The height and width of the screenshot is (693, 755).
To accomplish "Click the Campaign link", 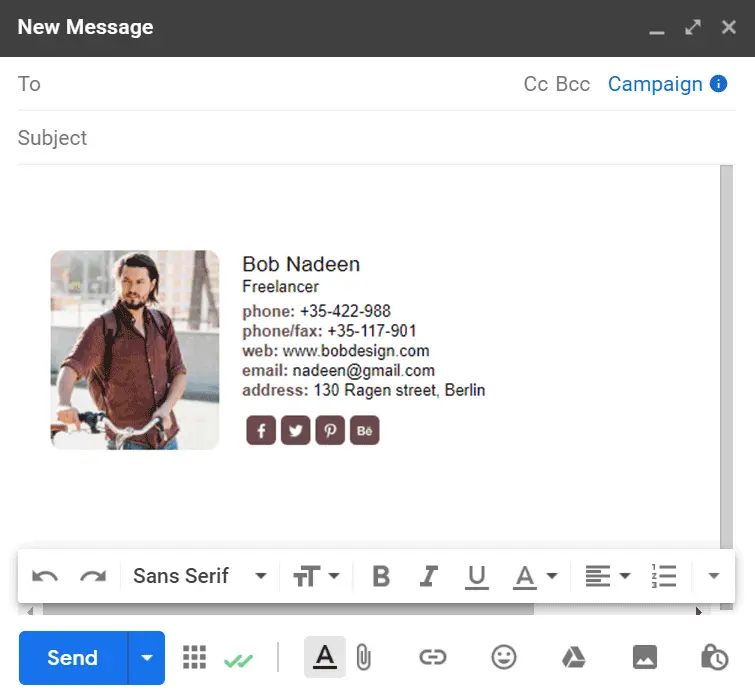I will [x=655, y=84].
